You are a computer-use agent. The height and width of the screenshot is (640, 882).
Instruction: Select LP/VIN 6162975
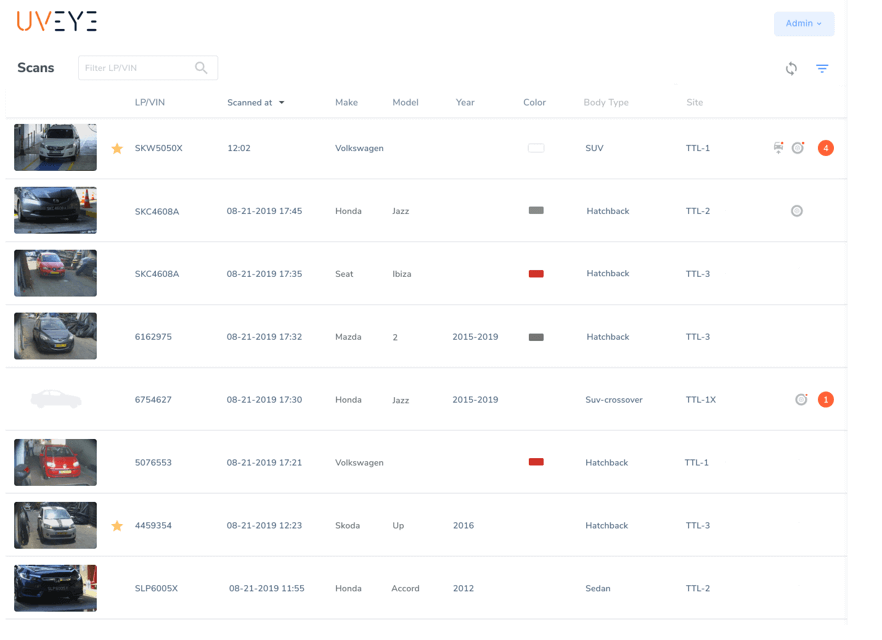[x=153, y=337]
